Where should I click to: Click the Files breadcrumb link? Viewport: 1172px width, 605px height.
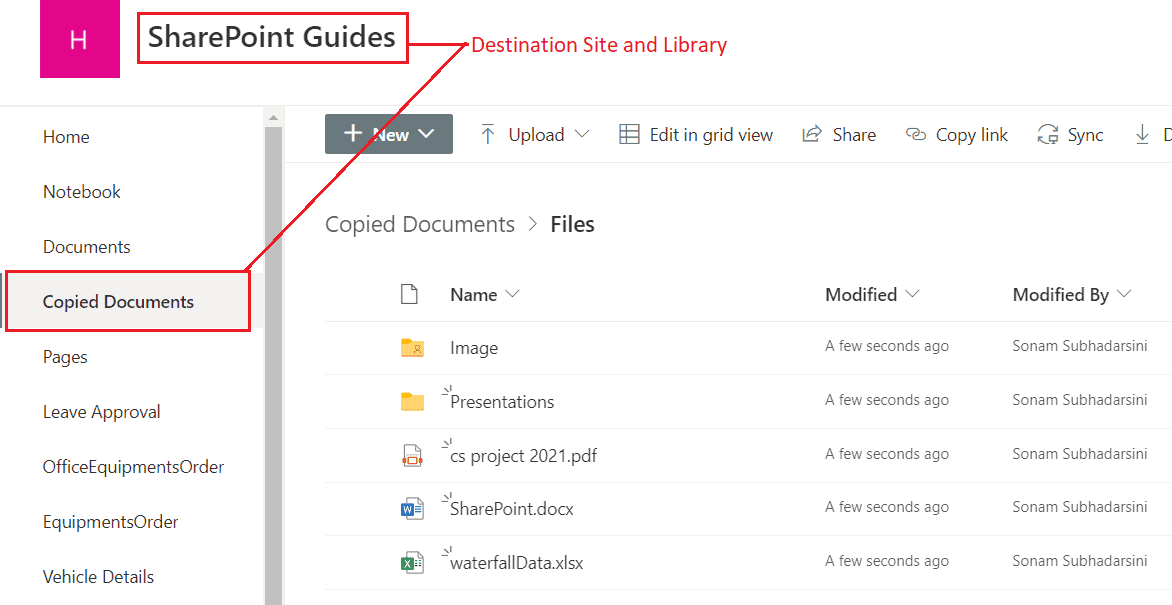tap(572, 223)
